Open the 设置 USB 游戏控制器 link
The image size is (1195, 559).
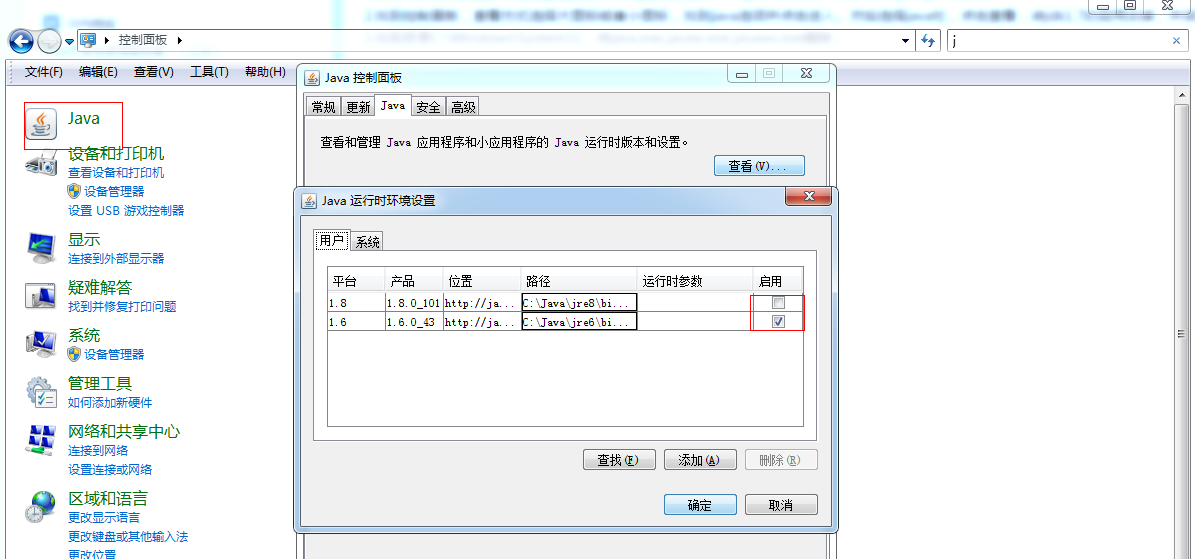tap(126, 210)
